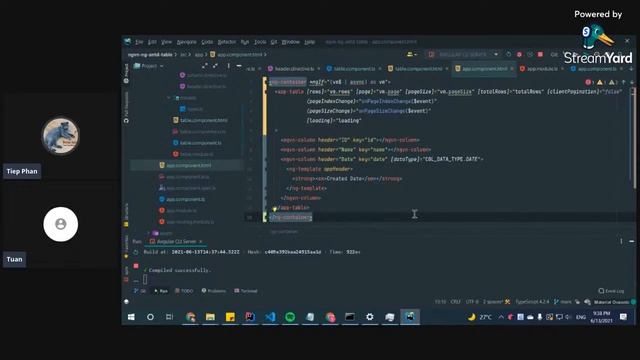Select the table.component.ts editor tab
Image resolution: width=640 pixels, height=360 pixels.
pyautogui.click(x=354, y=69)
